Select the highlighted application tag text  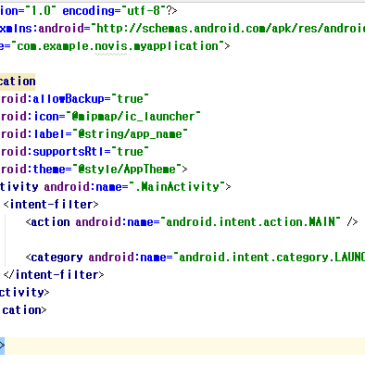(x=17, y=82)
